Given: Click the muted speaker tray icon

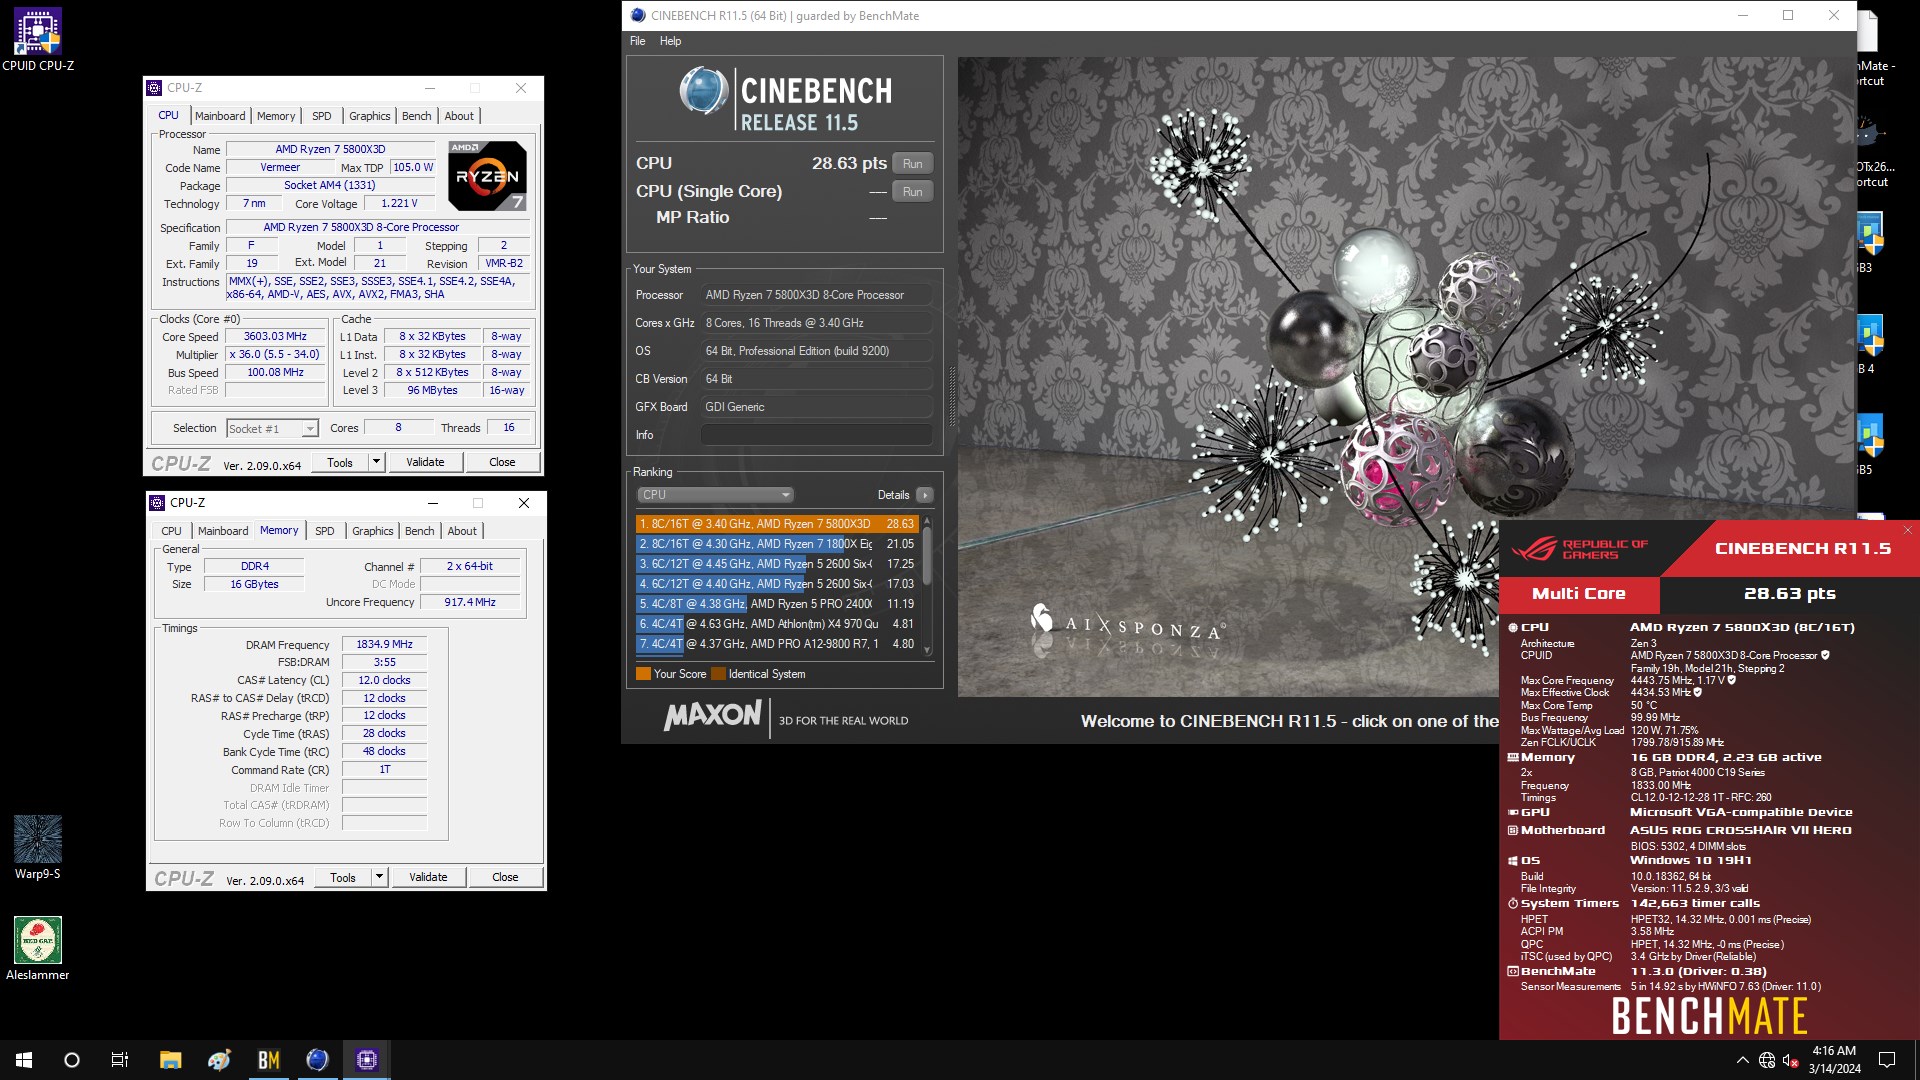Looking at the screenshot, I should pyautogui.click(x=1790, y=1060).
